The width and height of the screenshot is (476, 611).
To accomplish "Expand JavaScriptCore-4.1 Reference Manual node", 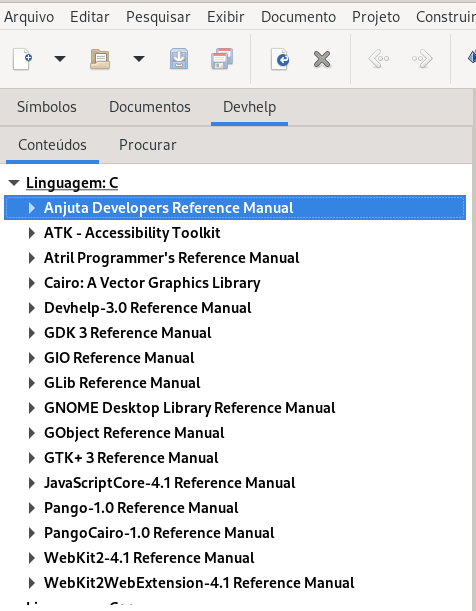I will (x=32, y=483).
